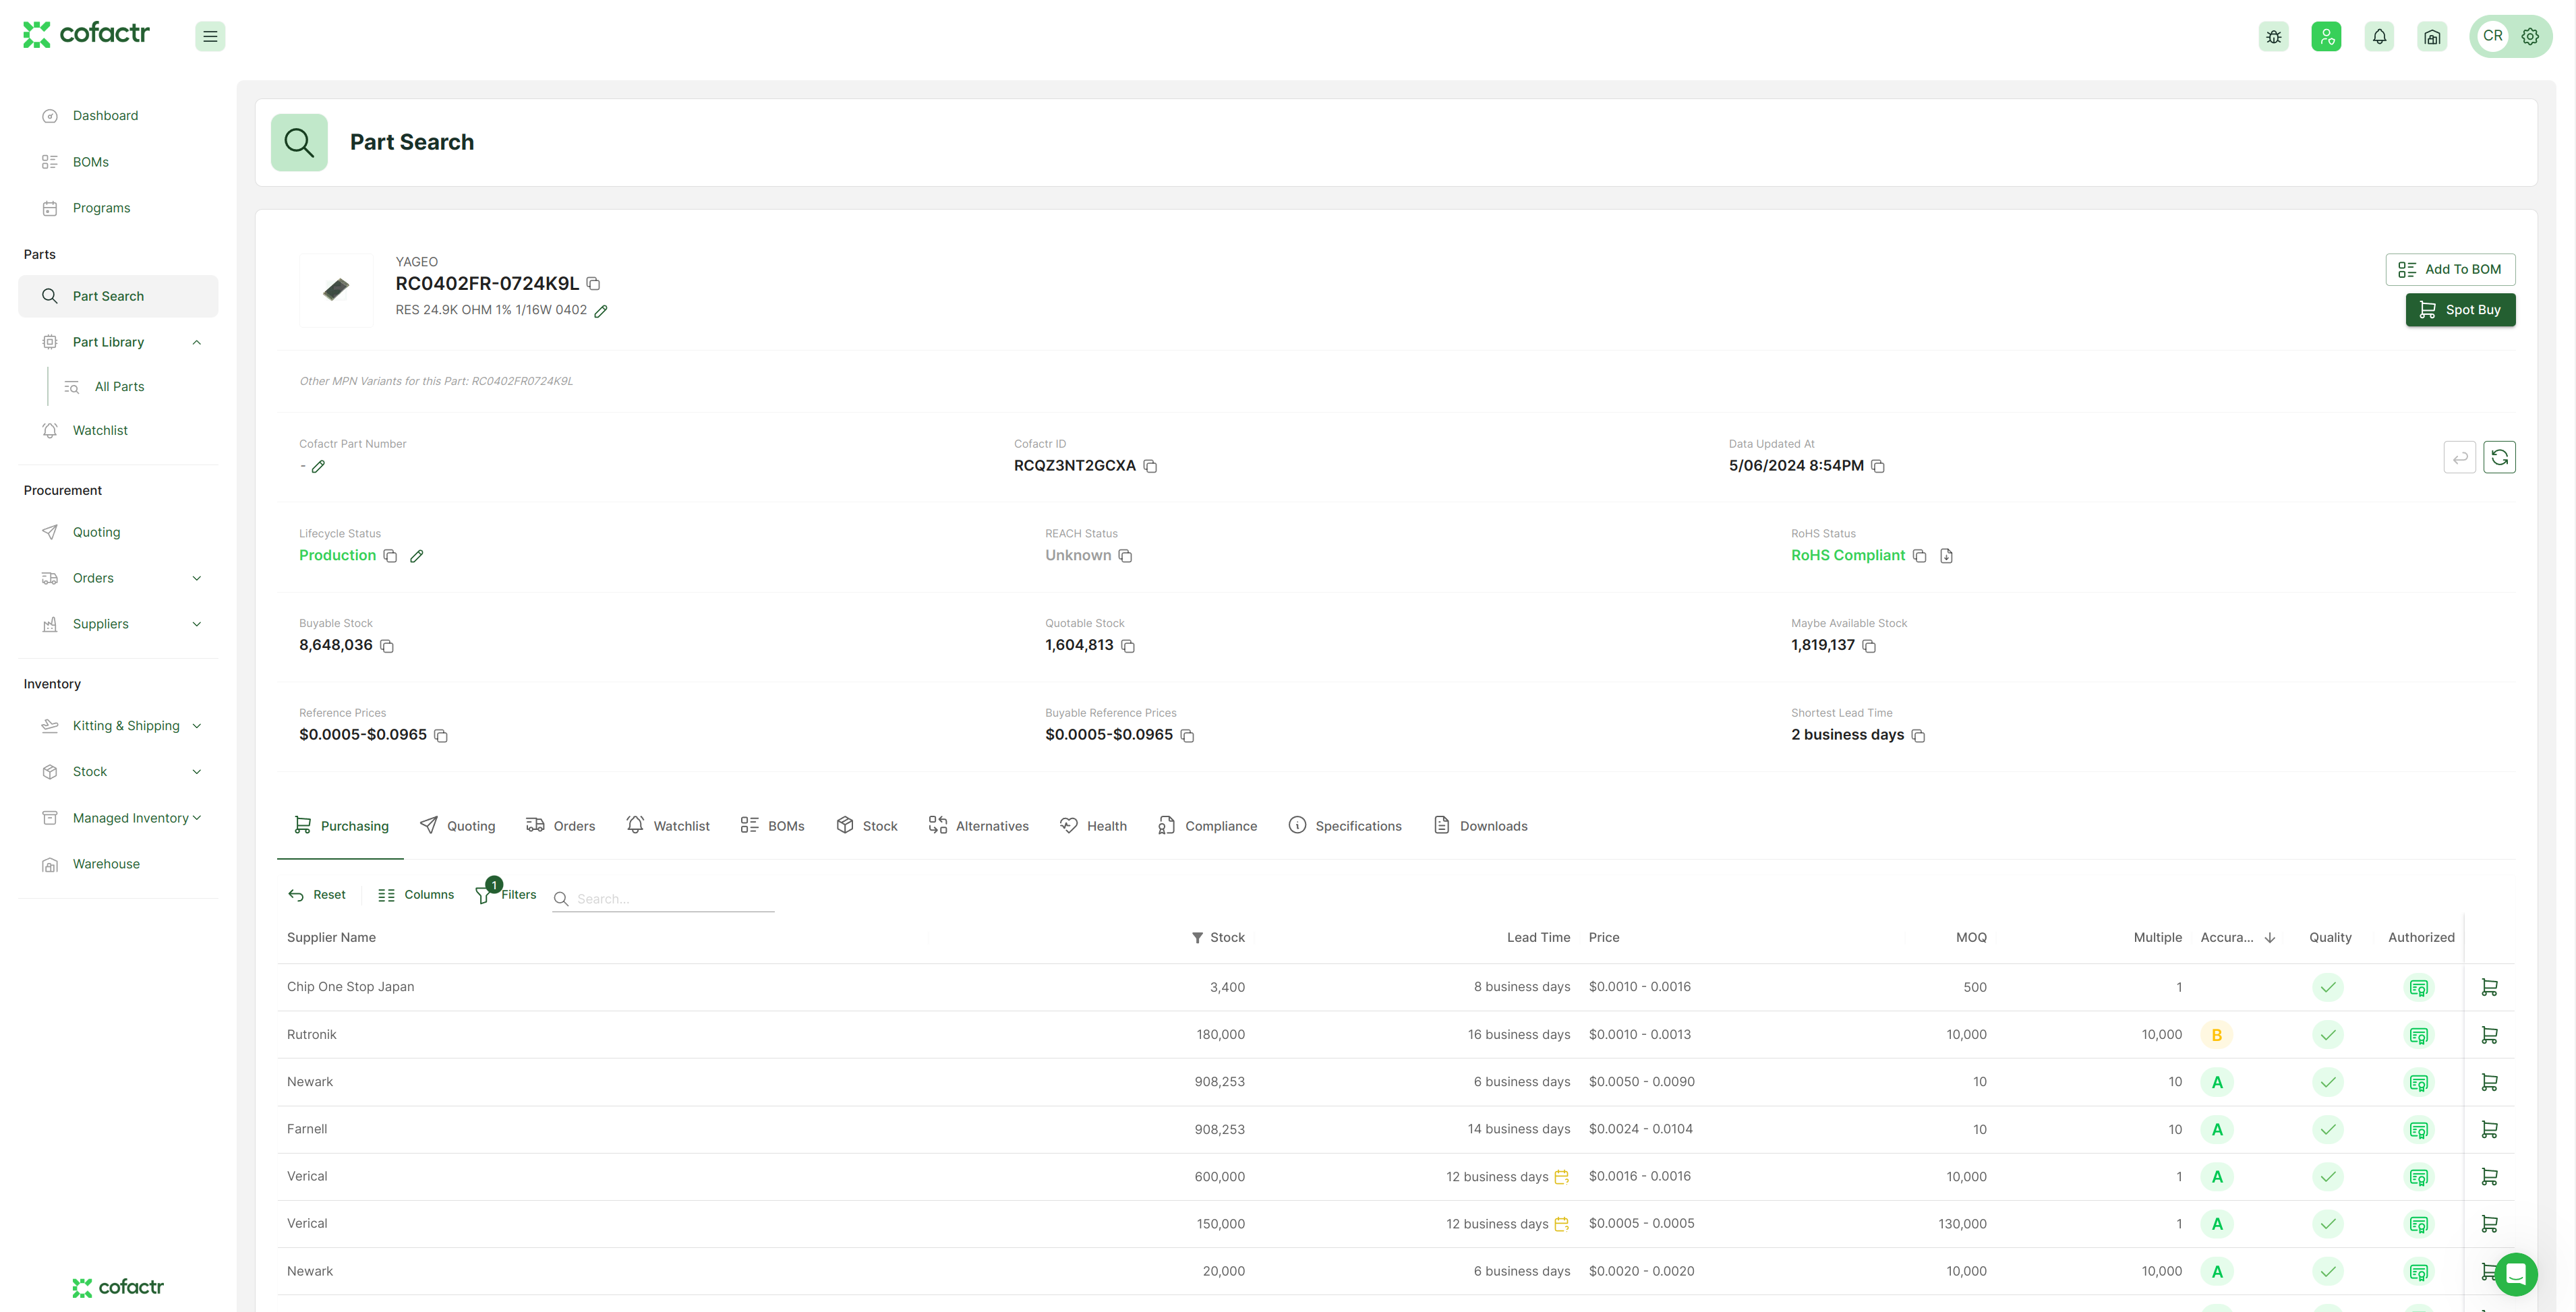The image size is (2576, 1312).
Task: Edit the Lifecycle Status pencil icon
Action: click(x=417, y=556)
